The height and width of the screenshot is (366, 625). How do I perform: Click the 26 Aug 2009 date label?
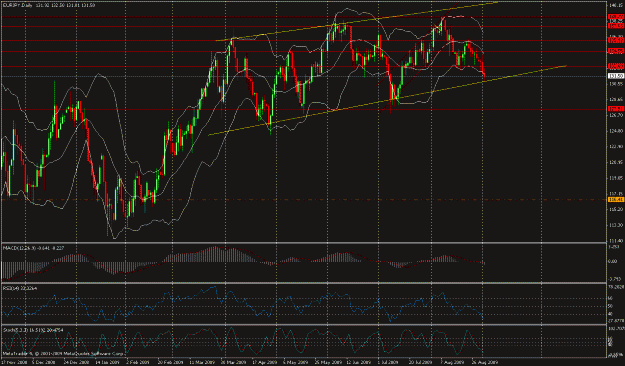click(485, 362)
